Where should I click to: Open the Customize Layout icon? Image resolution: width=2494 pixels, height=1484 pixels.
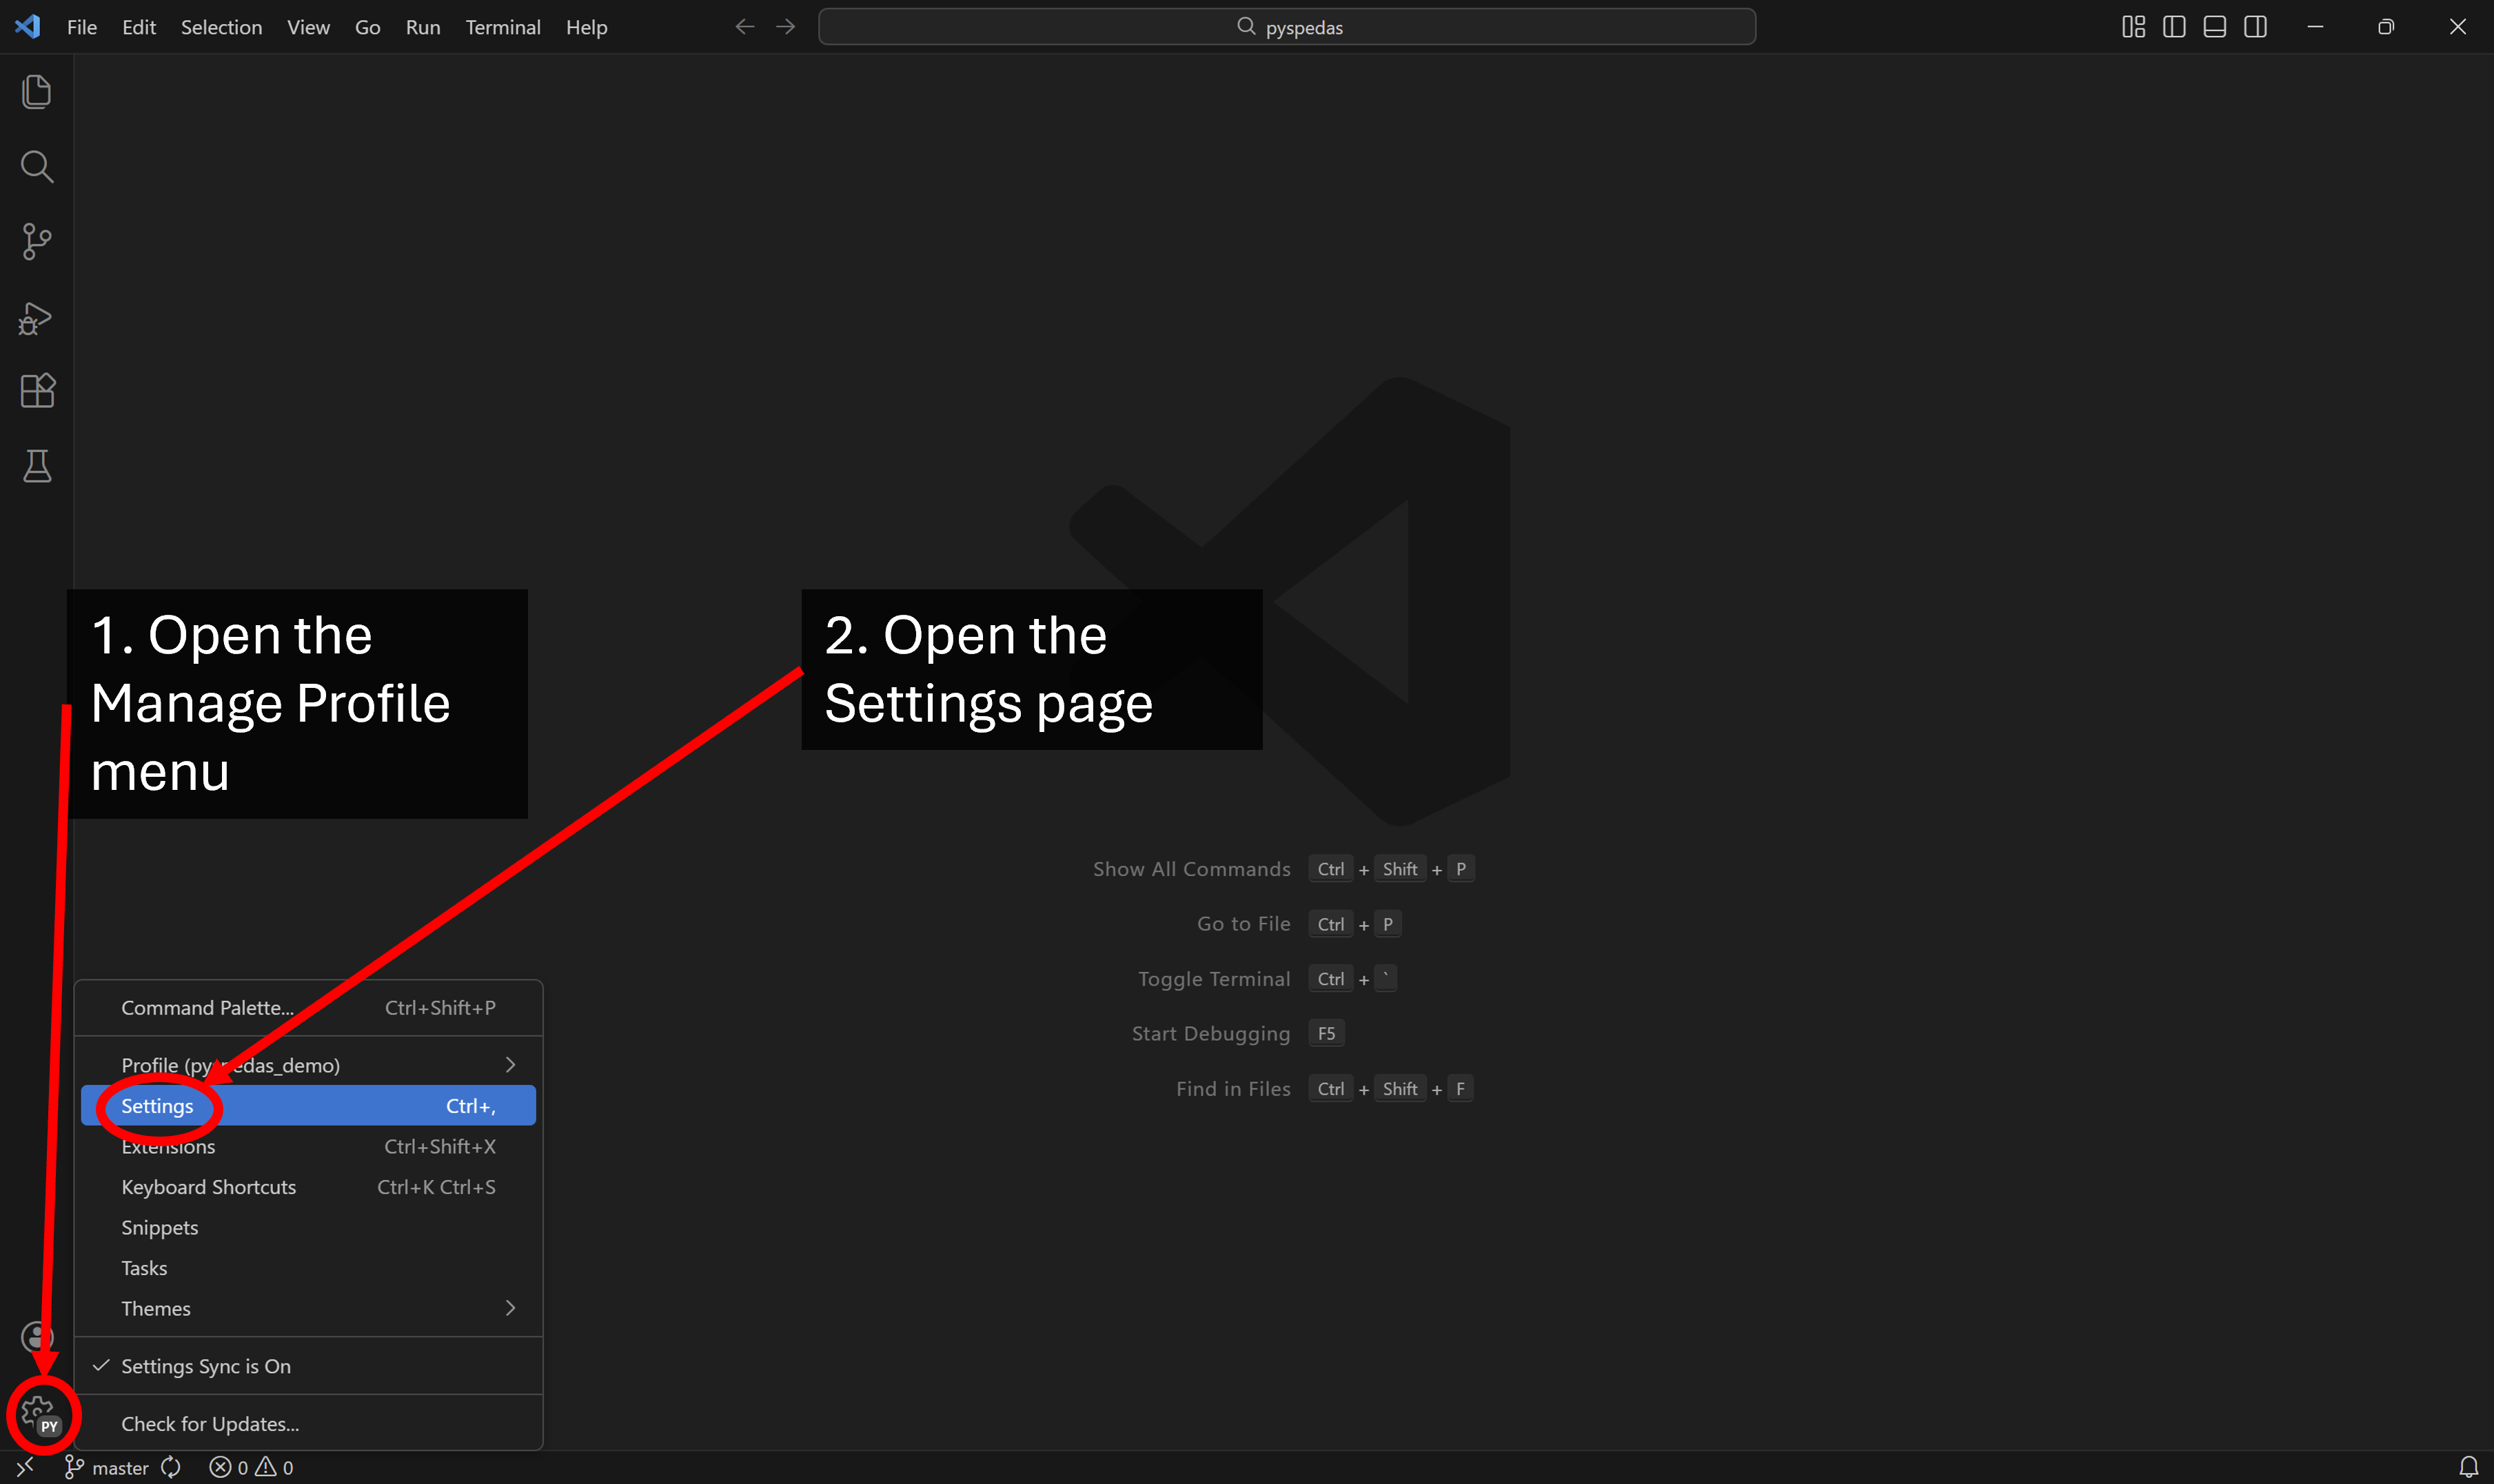pos(2133,27)
